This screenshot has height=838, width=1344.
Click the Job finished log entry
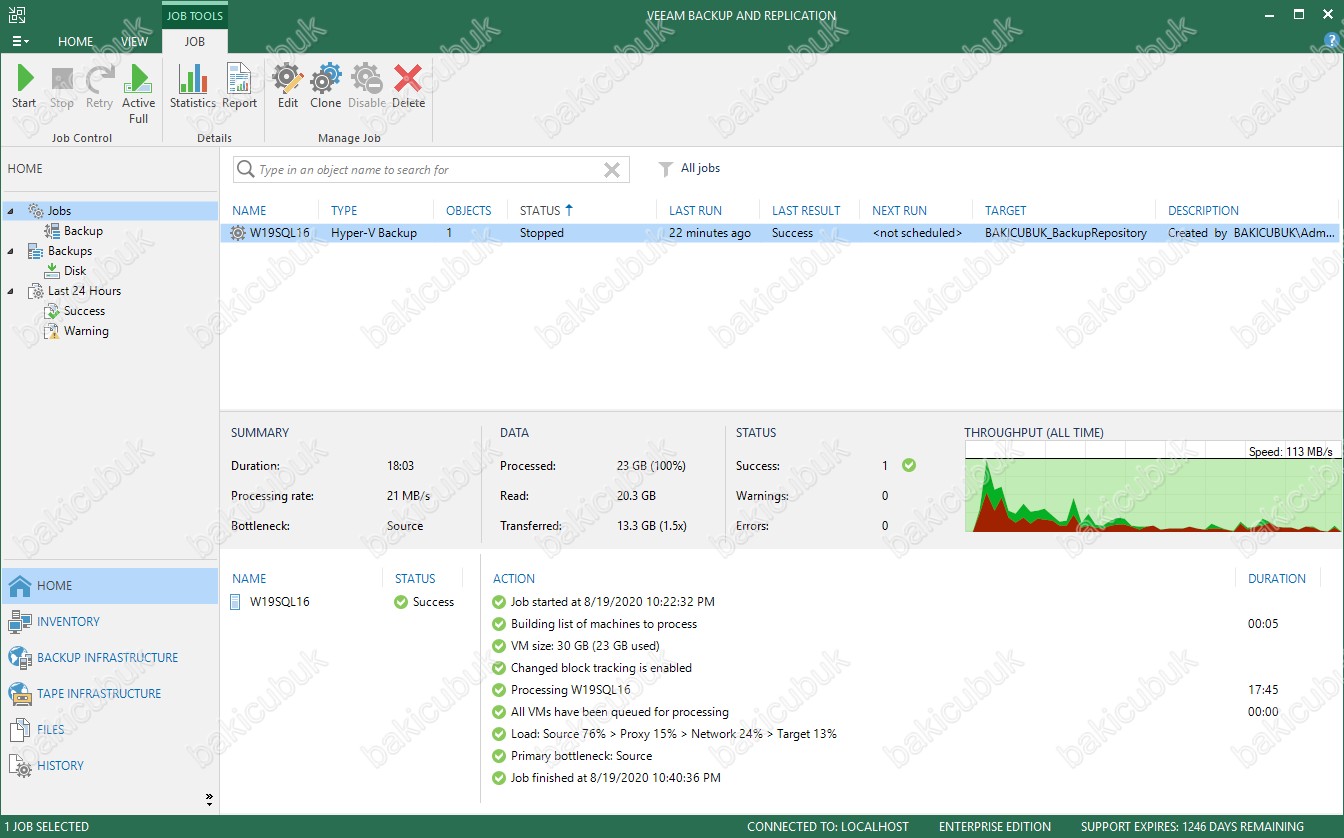(606, 778)
